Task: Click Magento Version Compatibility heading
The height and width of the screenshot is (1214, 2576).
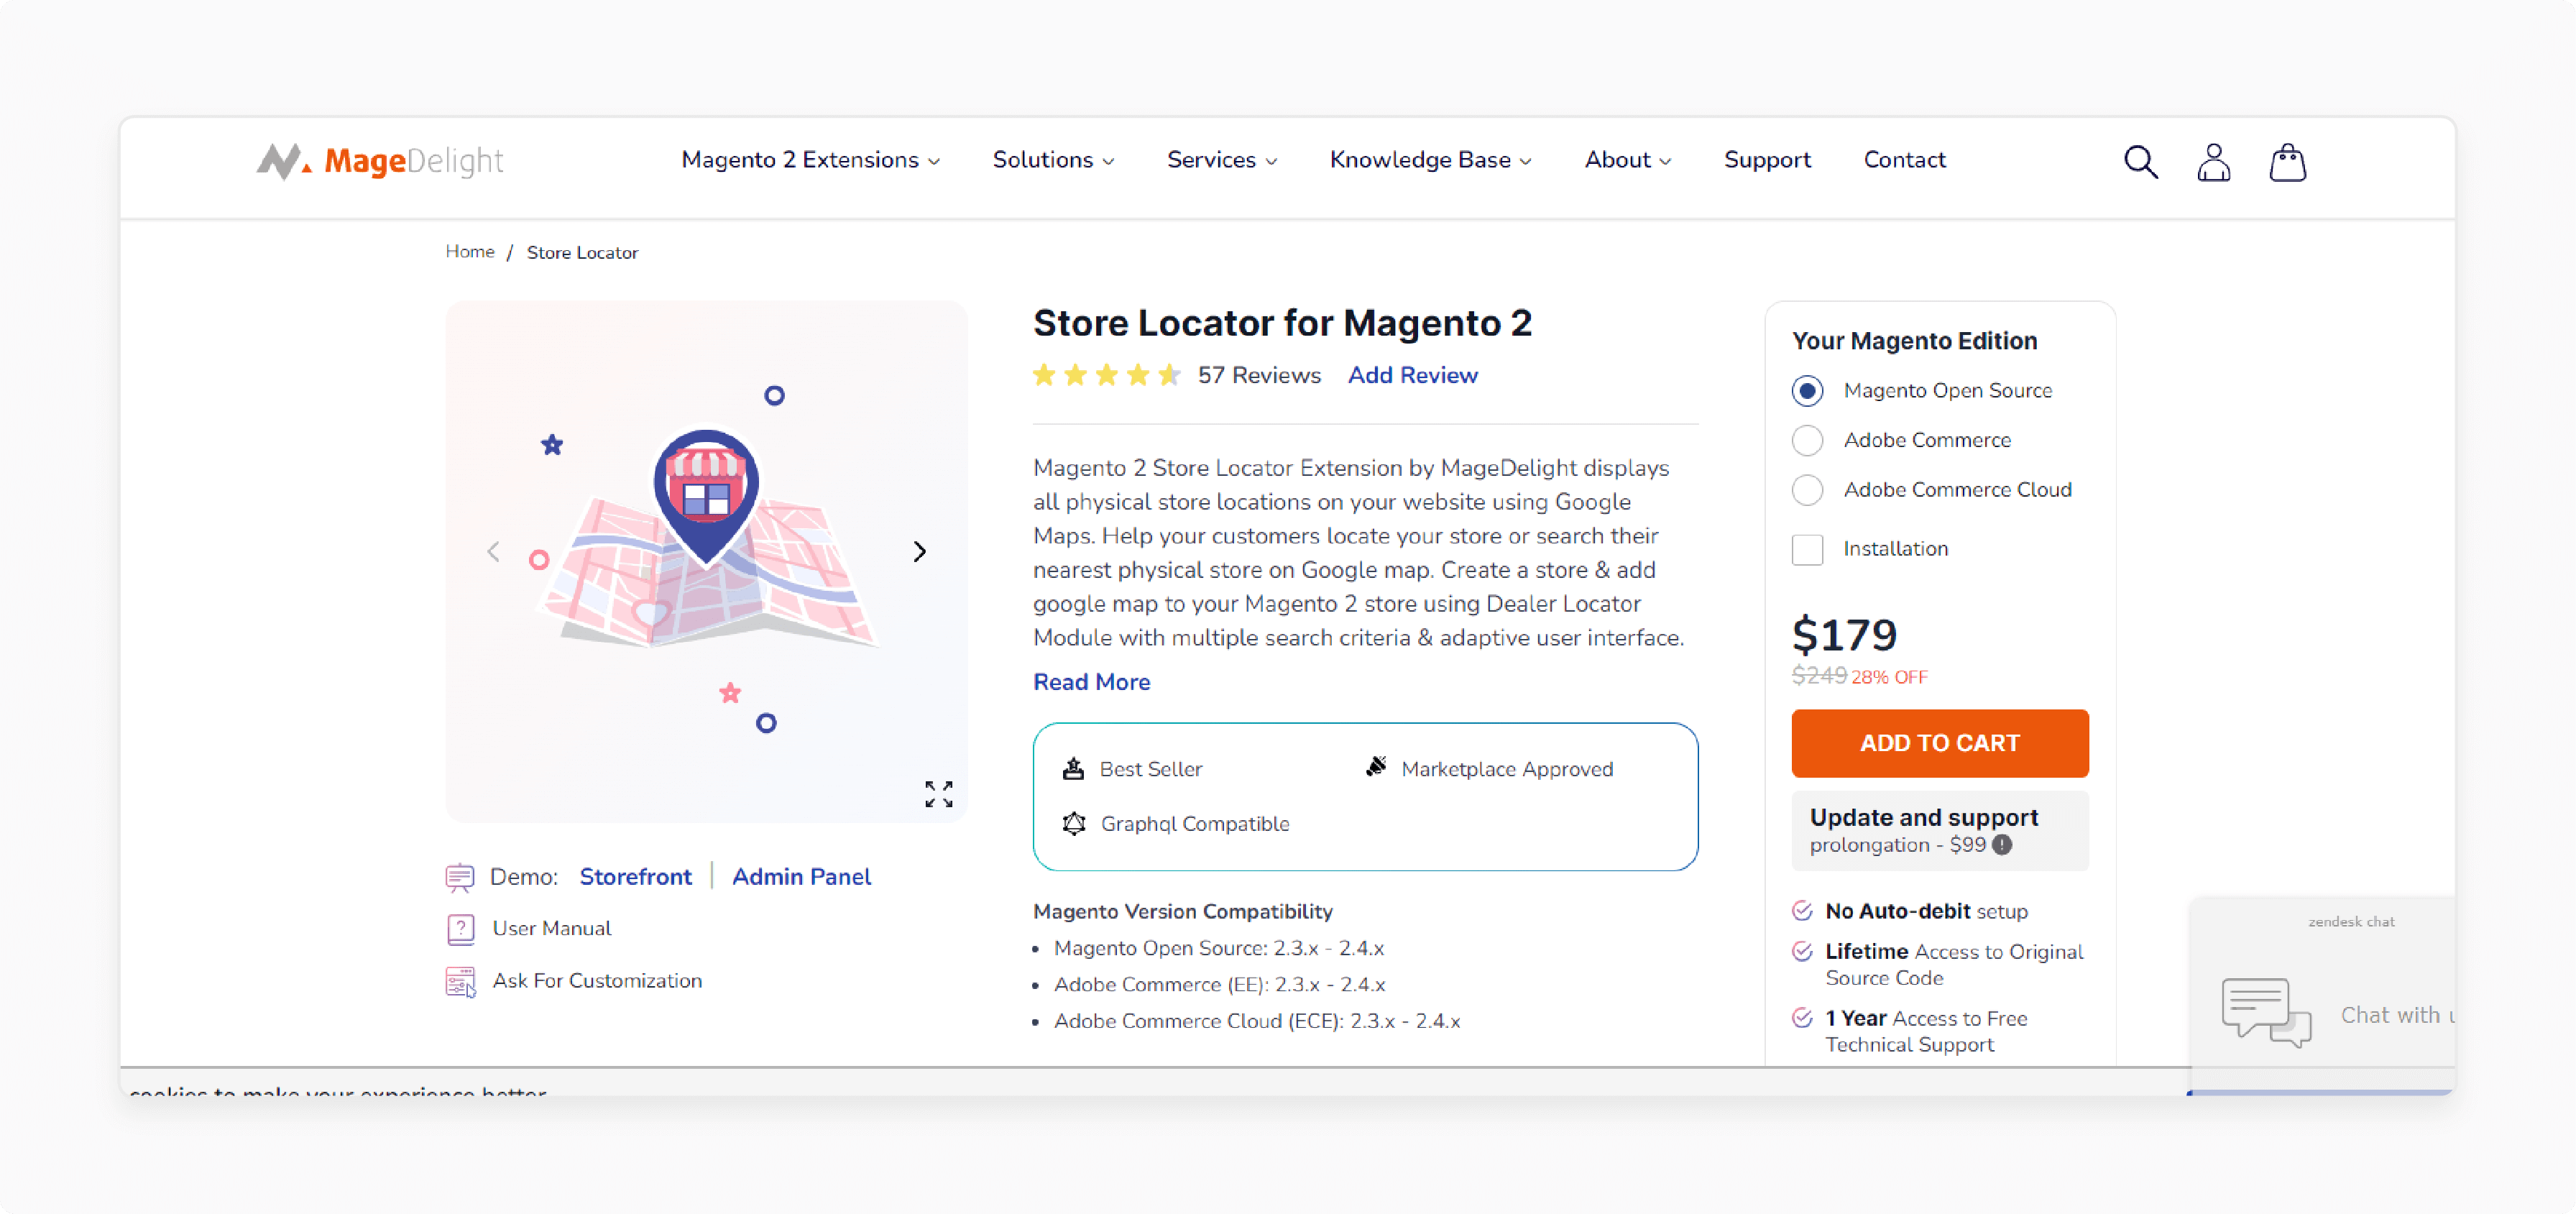Action: click(1182, 911)
